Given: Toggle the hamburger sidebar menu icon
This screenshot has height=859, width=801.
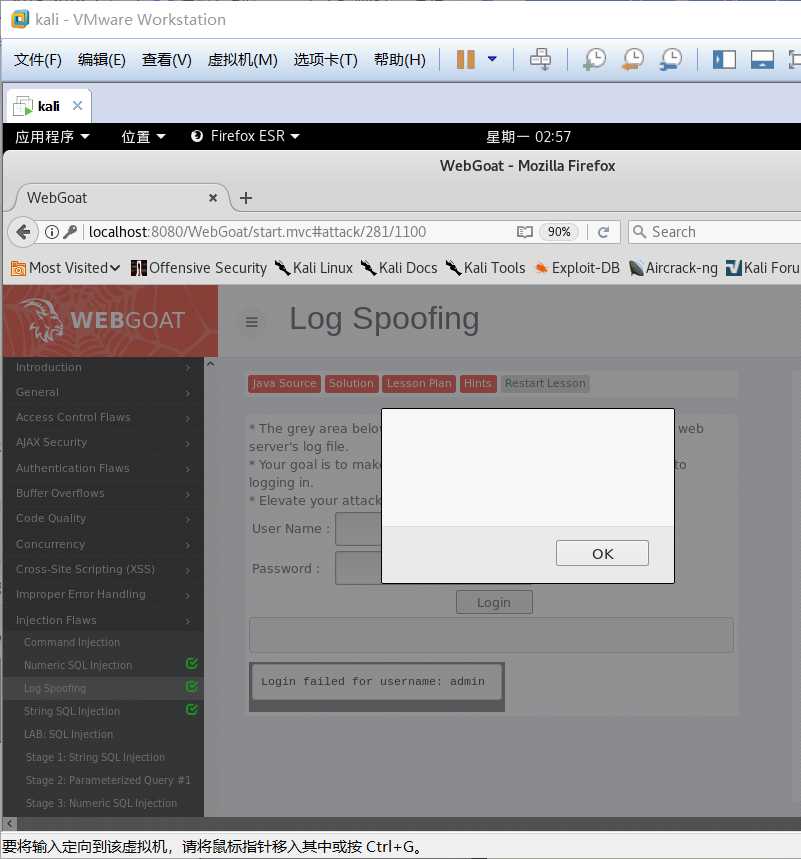Looking at the screenshot, I should (x=251, y=322).
